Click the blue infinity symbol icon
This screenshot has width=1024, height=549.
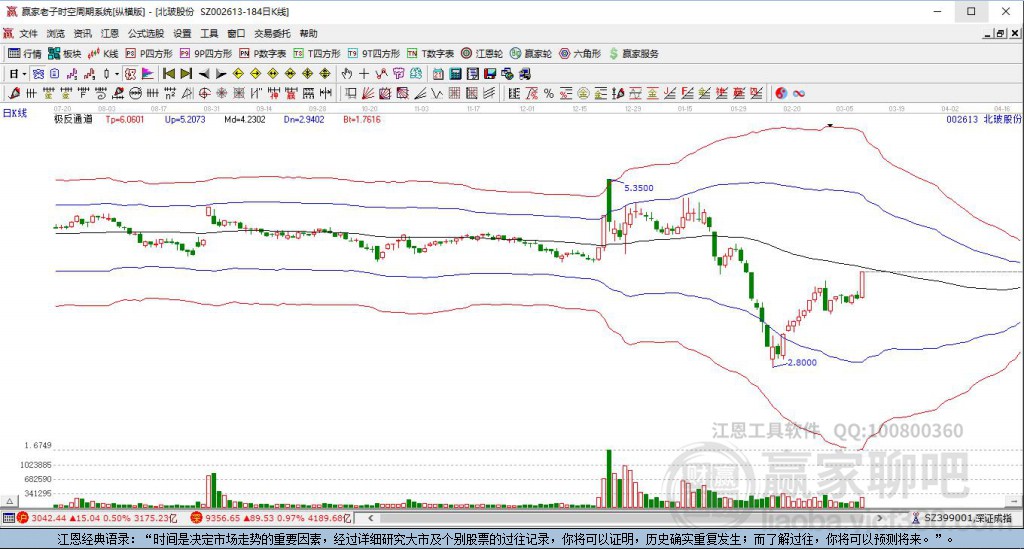pyautogui.click(x=799, y=93)
